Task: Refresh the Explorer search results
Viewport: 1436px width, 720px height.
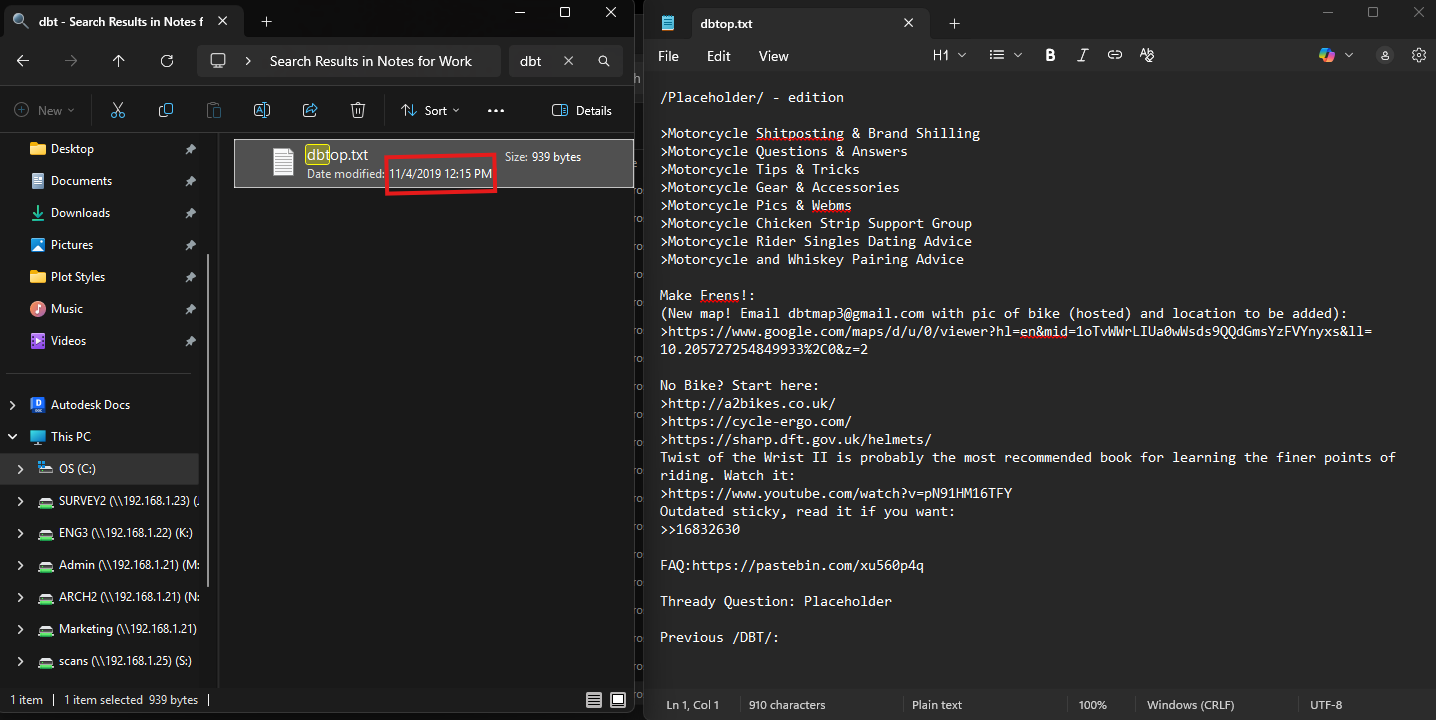Action: (167, 61)
